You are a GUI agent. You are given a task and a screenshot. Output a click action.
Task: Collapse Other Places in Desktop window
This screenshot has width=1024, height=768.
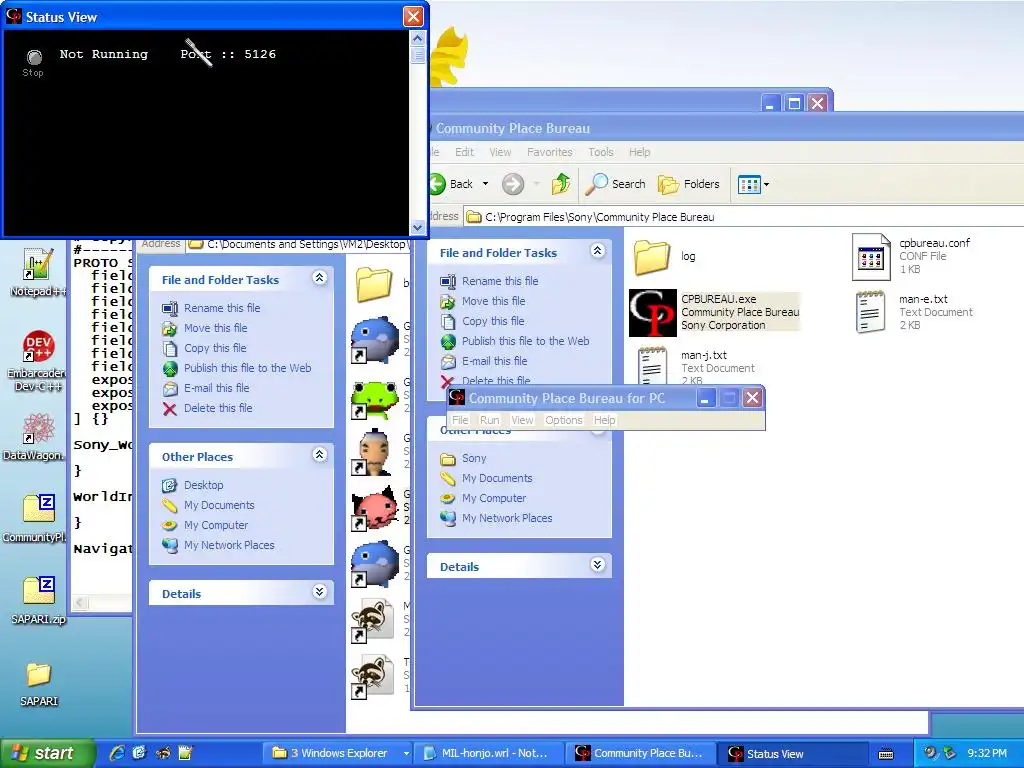click(319, 455)
